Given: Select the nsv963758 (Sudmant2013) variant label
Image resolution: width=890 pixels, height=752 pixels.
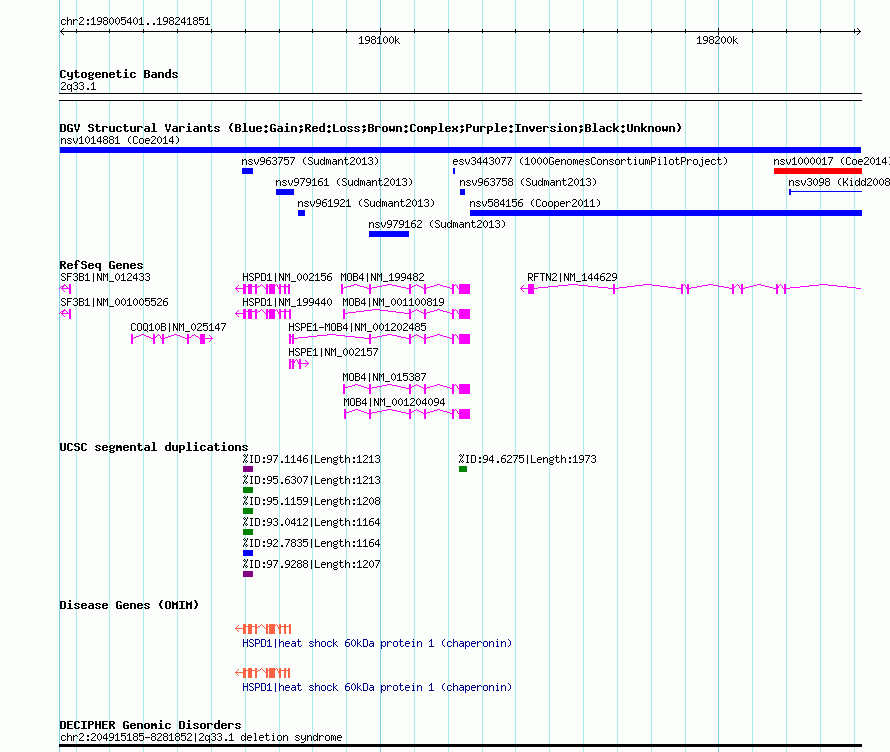Looking at the screenshot, I should pyautogui.click(x=528, y=182).
